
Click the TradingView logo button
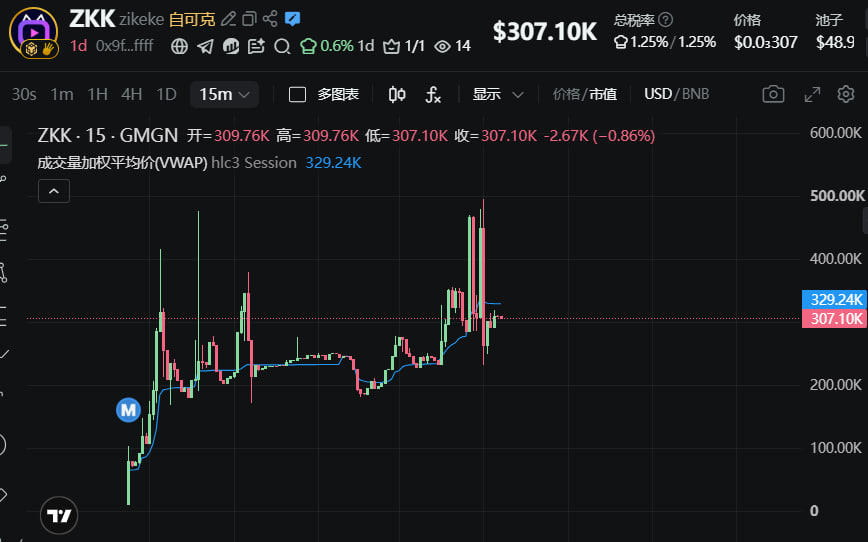point(59,515)
